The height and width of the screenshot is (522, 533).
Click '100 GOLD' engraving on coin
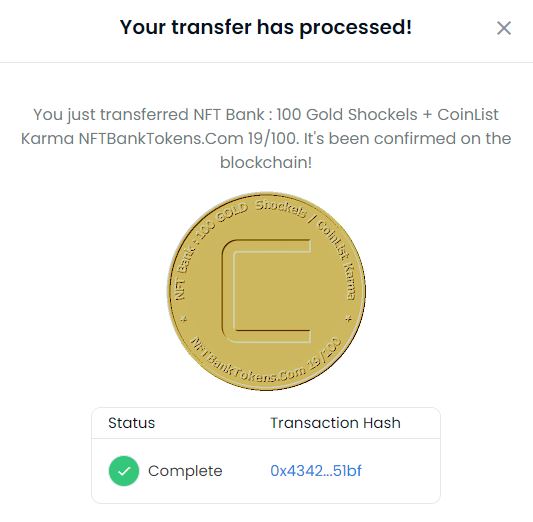click(x=224, y=218)
